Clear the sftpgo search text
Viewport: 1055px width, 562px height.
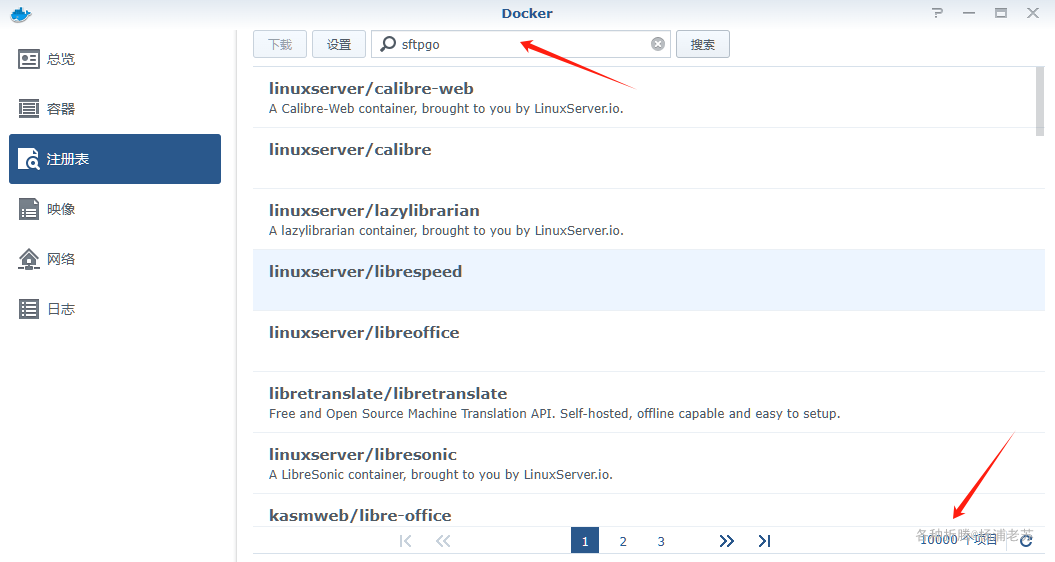point(658,44)
